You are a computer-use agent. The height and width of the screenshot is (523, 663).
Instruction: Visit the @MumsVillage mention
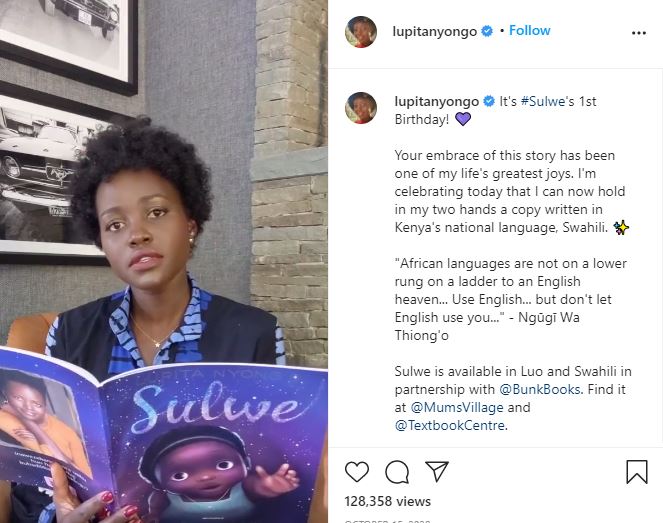tap(457, 408)
